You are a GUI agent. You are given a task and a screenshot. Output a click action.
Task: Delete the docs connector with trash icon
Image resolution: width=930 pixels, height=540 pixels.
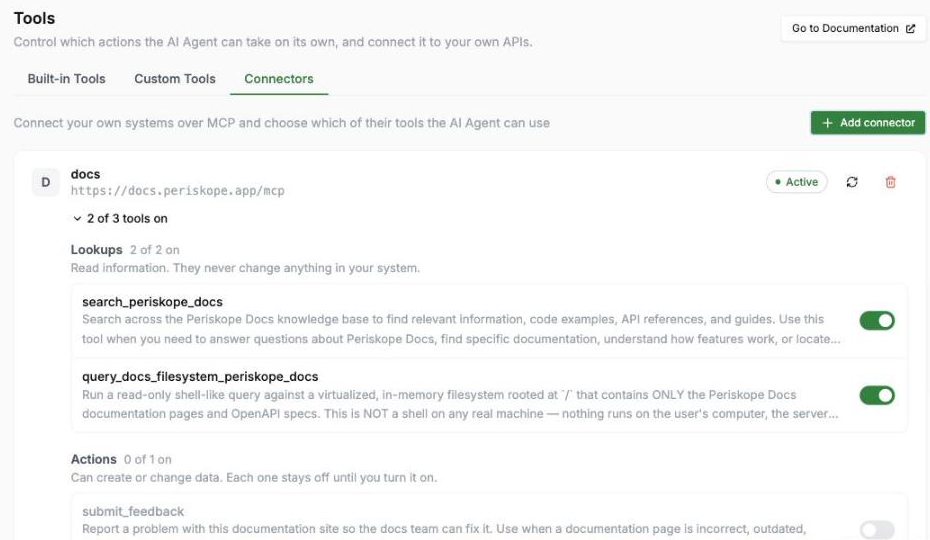tap(890, 182)
